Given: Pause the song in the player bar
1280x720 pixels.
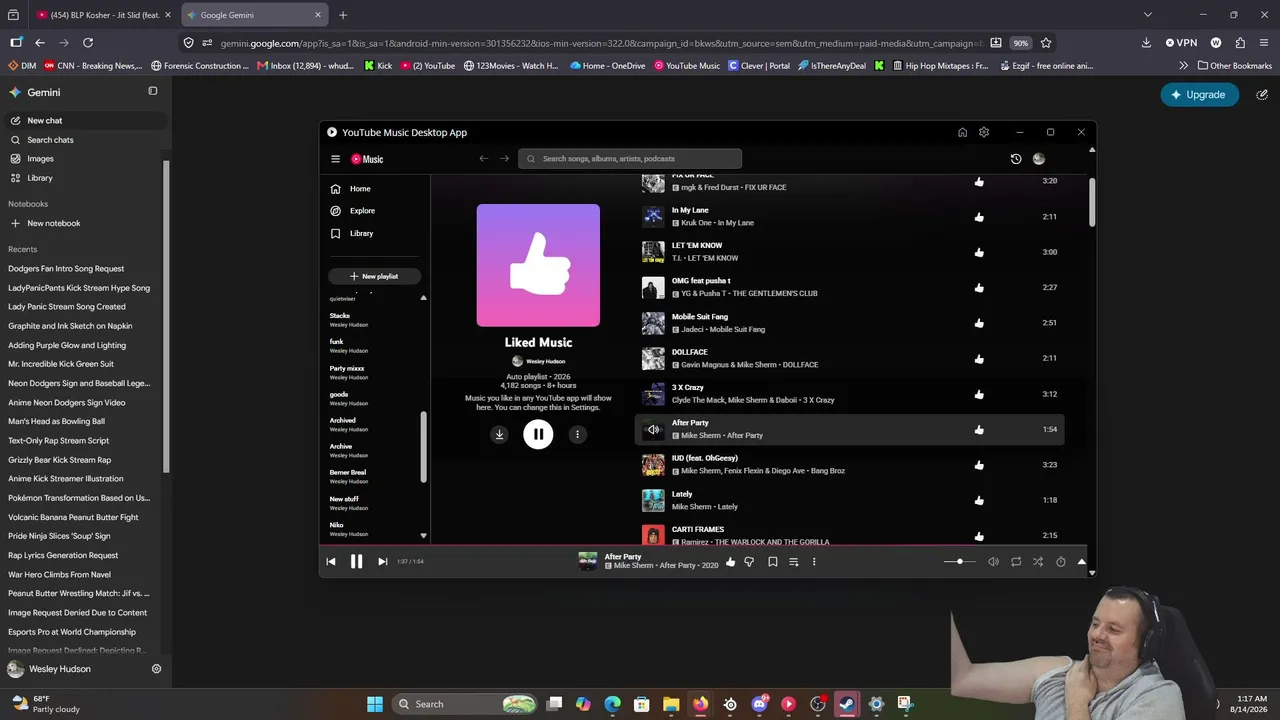Looking at the screenshot, I should point(356,562).
